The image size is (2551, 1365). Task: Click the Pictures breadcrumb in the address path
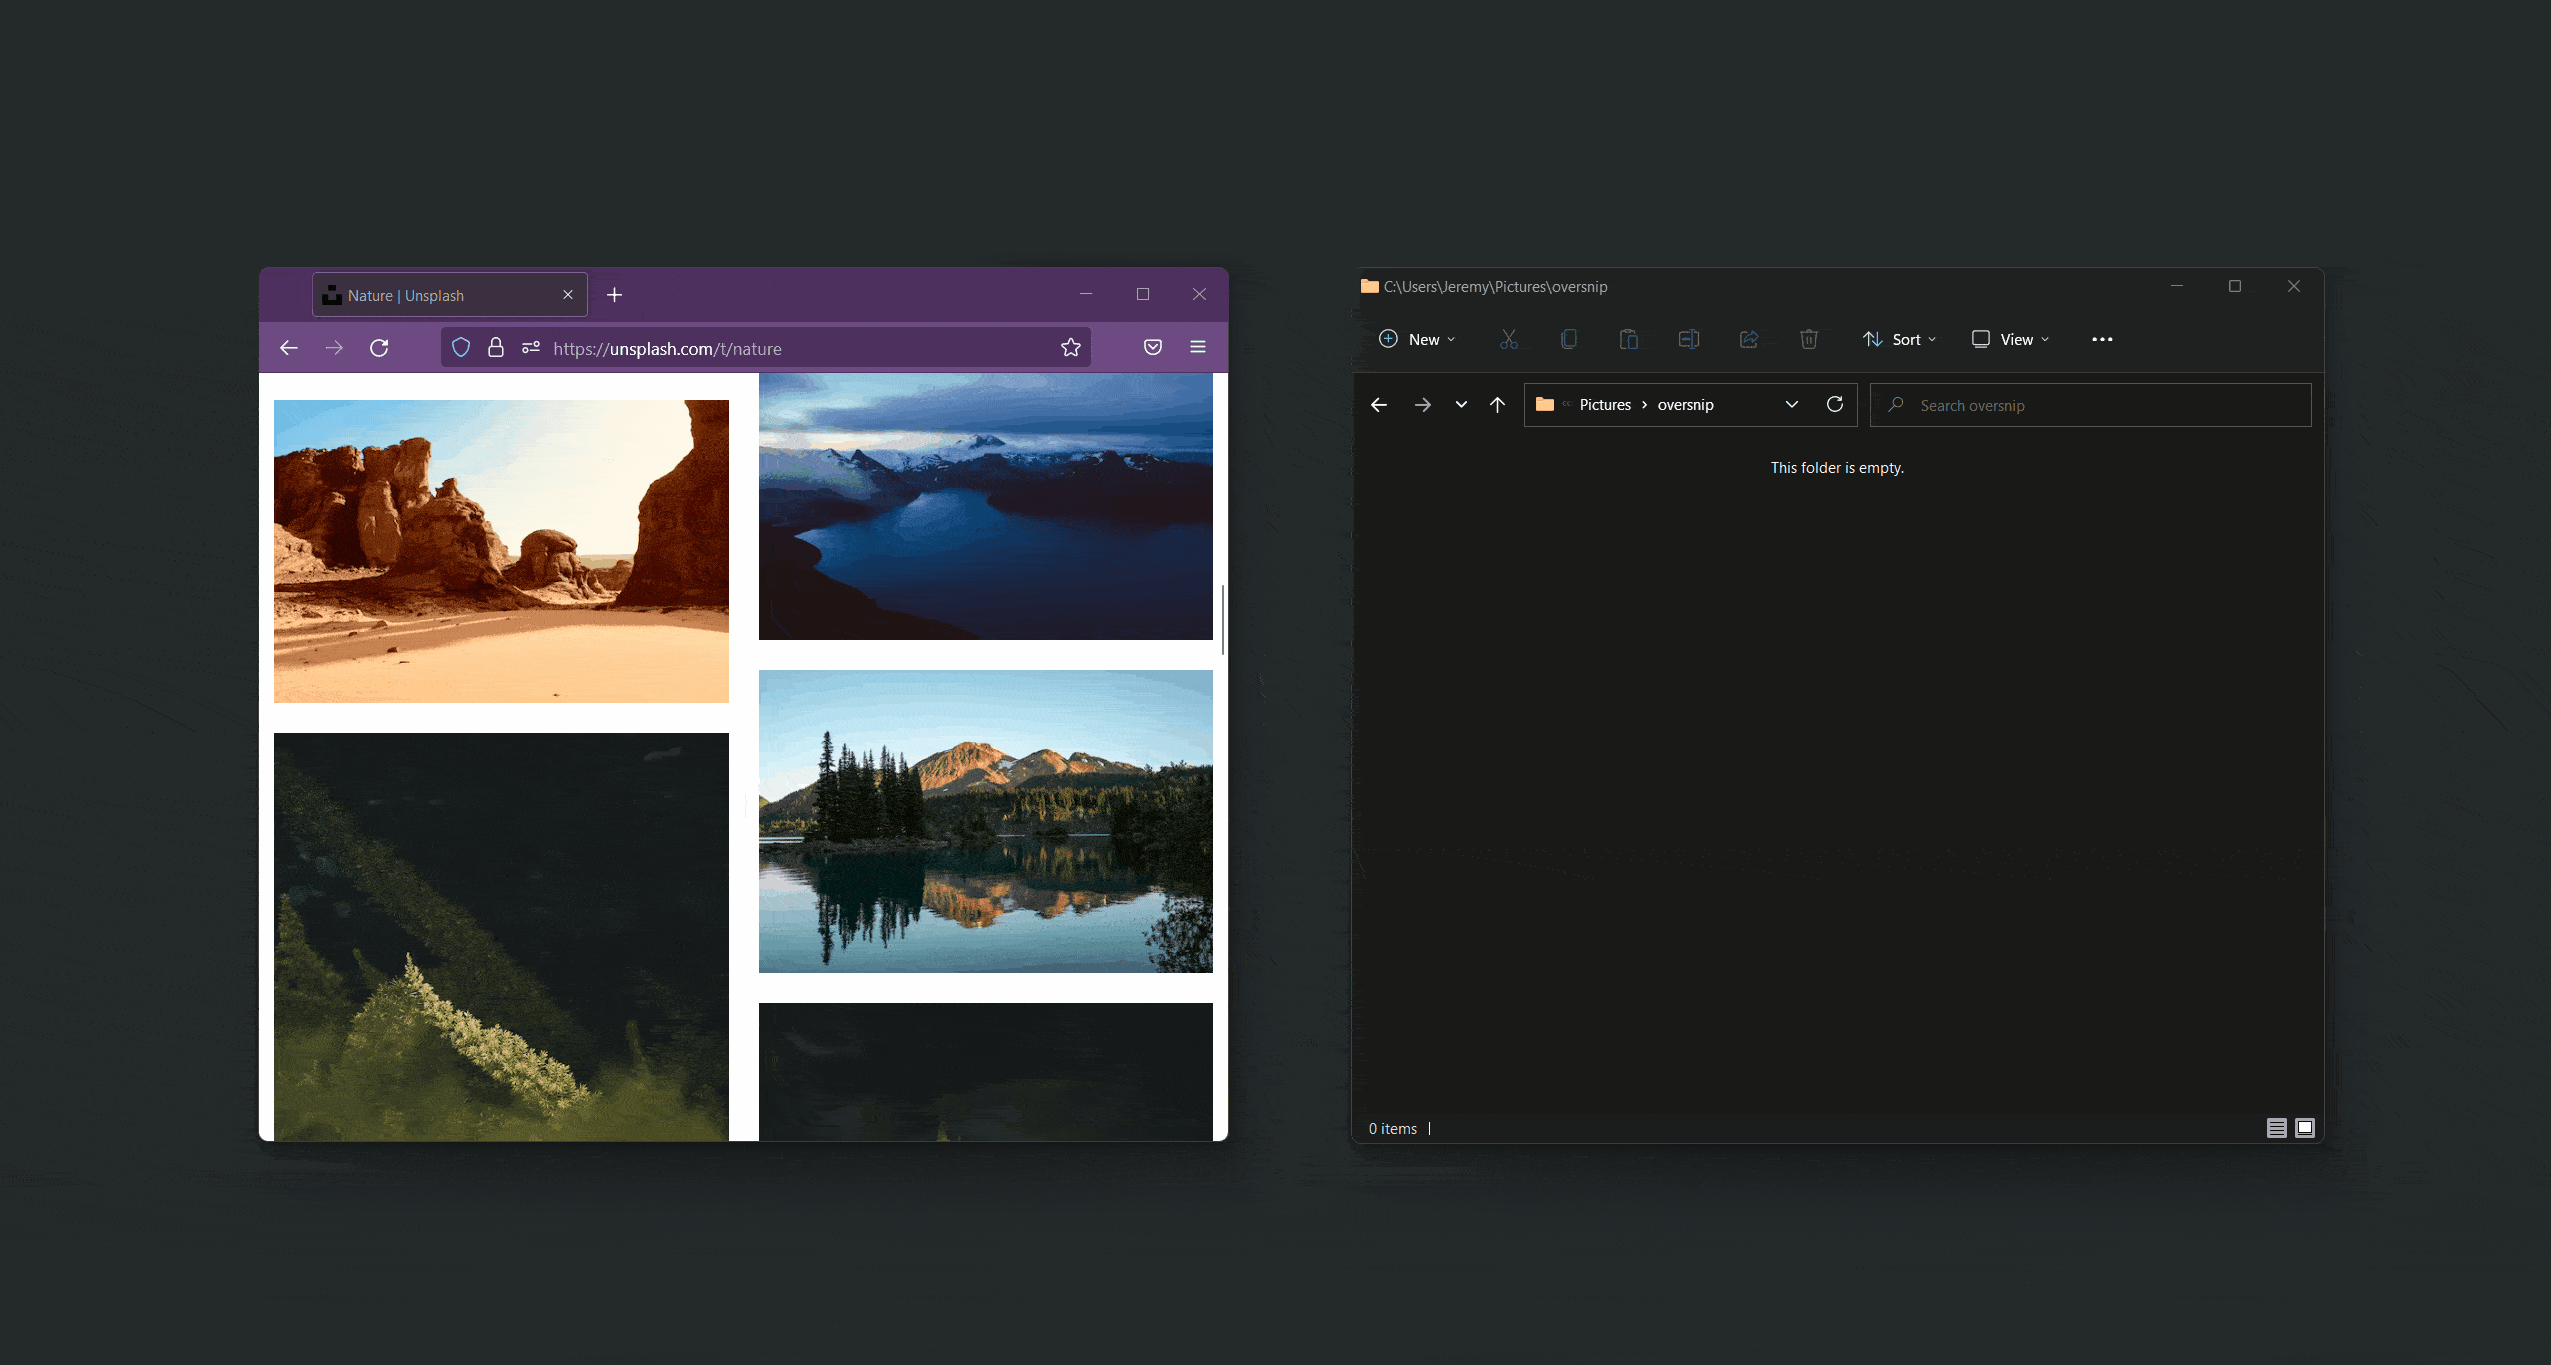point(1605,405)
